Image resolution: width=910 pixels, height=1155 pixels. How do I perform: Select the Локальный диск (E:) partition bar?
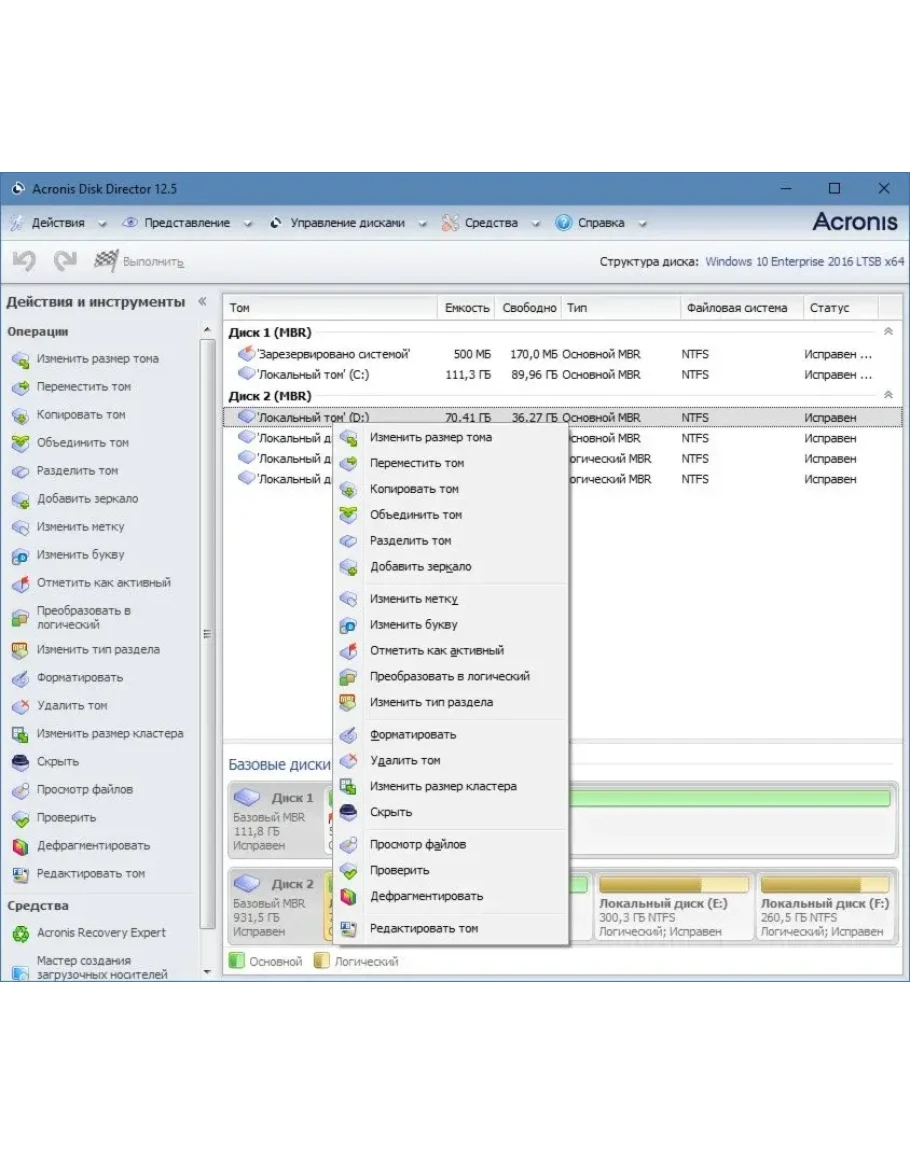coord(672,909)
